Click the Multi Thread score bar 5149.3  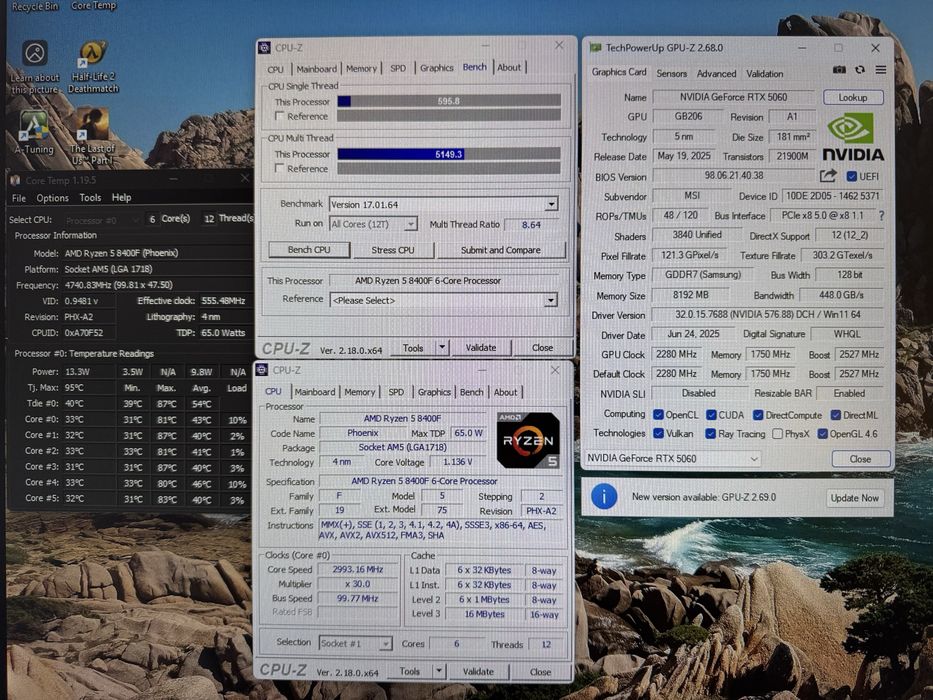tap(449, 154)
